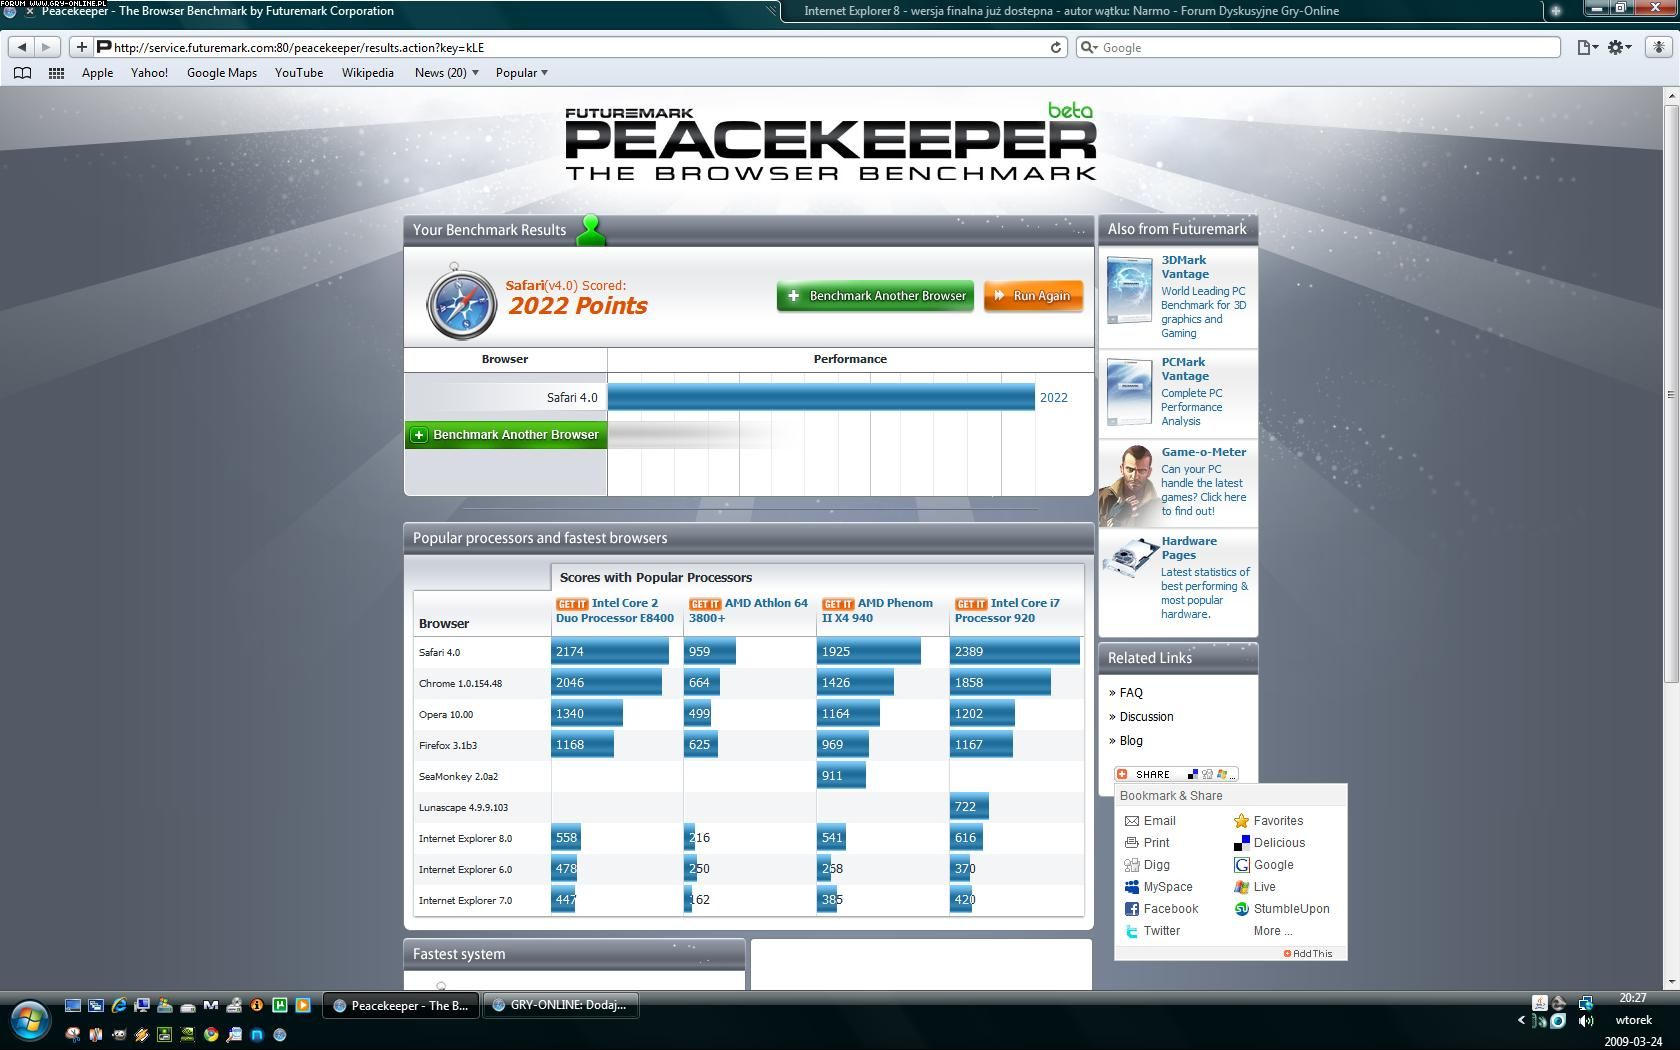Click More ... in the share menu
This screenshot has height=1050, width=1680.
pos(1273,931)
